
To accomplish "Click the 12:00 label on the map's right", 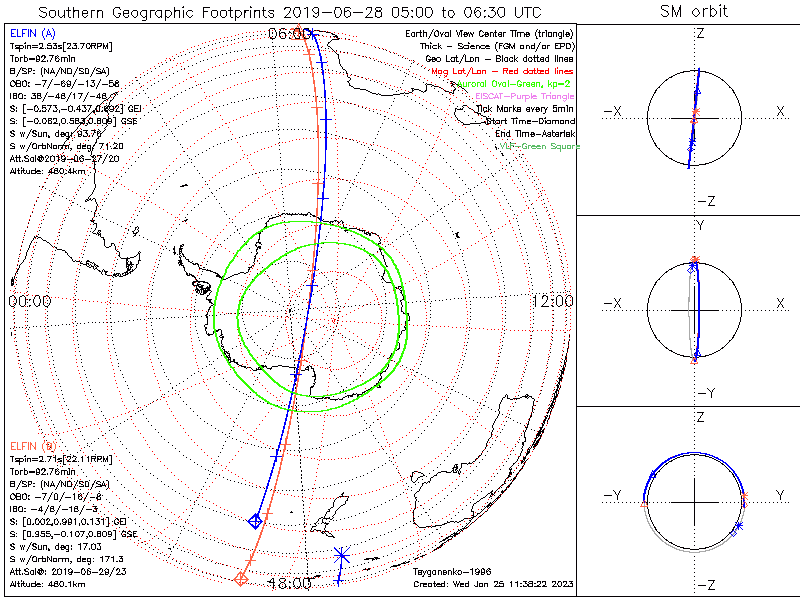I will 552,301.
